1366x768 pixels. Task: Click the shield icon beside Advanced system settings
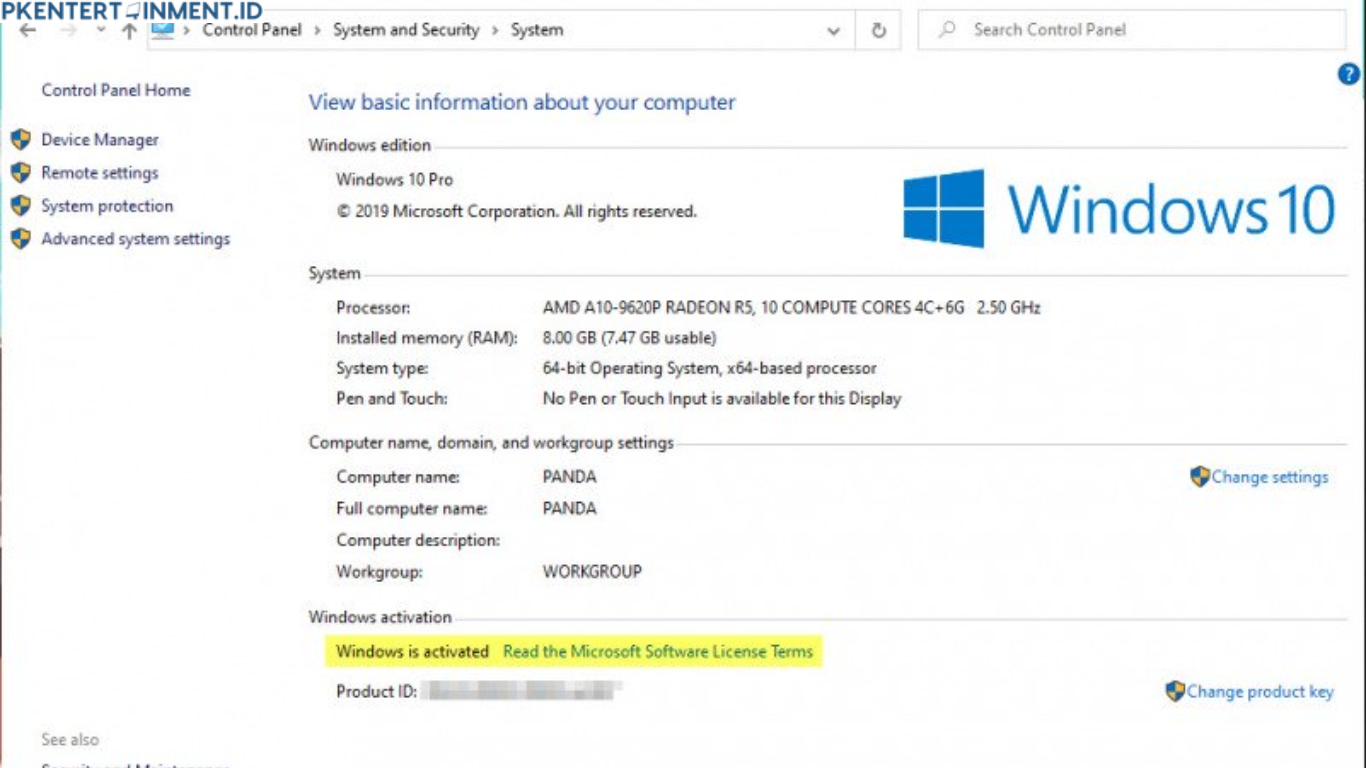(x=21, y=239)
